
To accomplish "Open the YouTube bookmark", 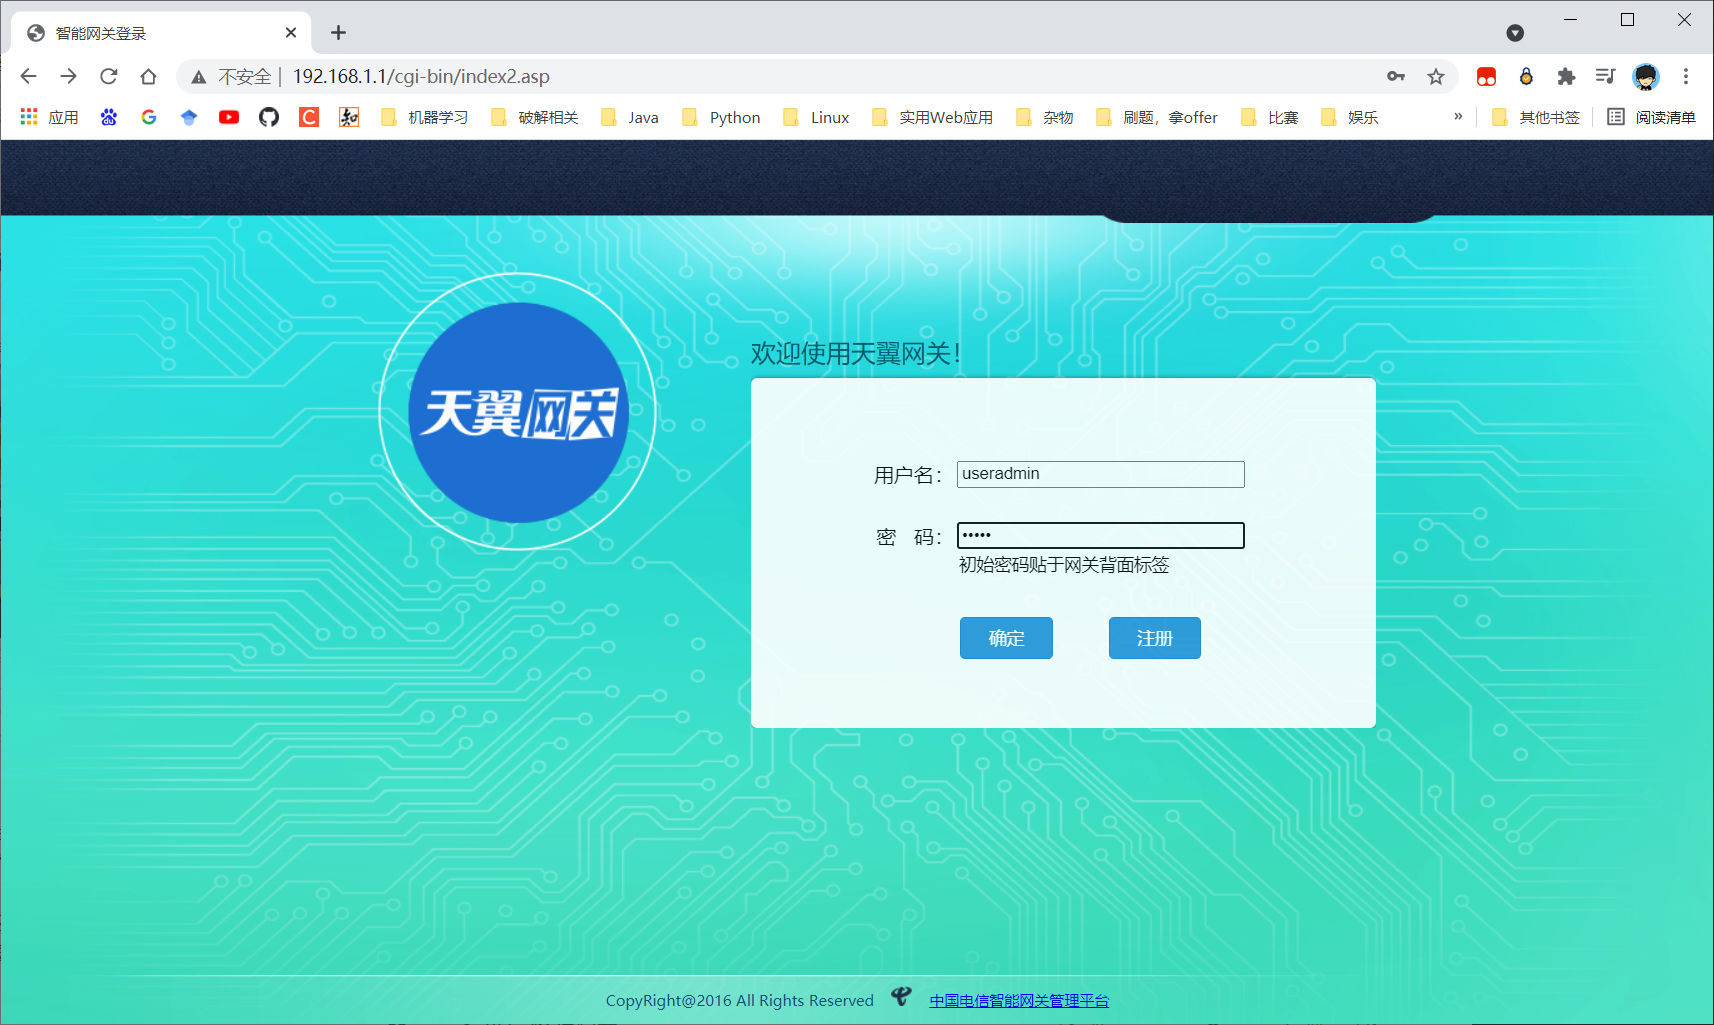I will (229, 117).
